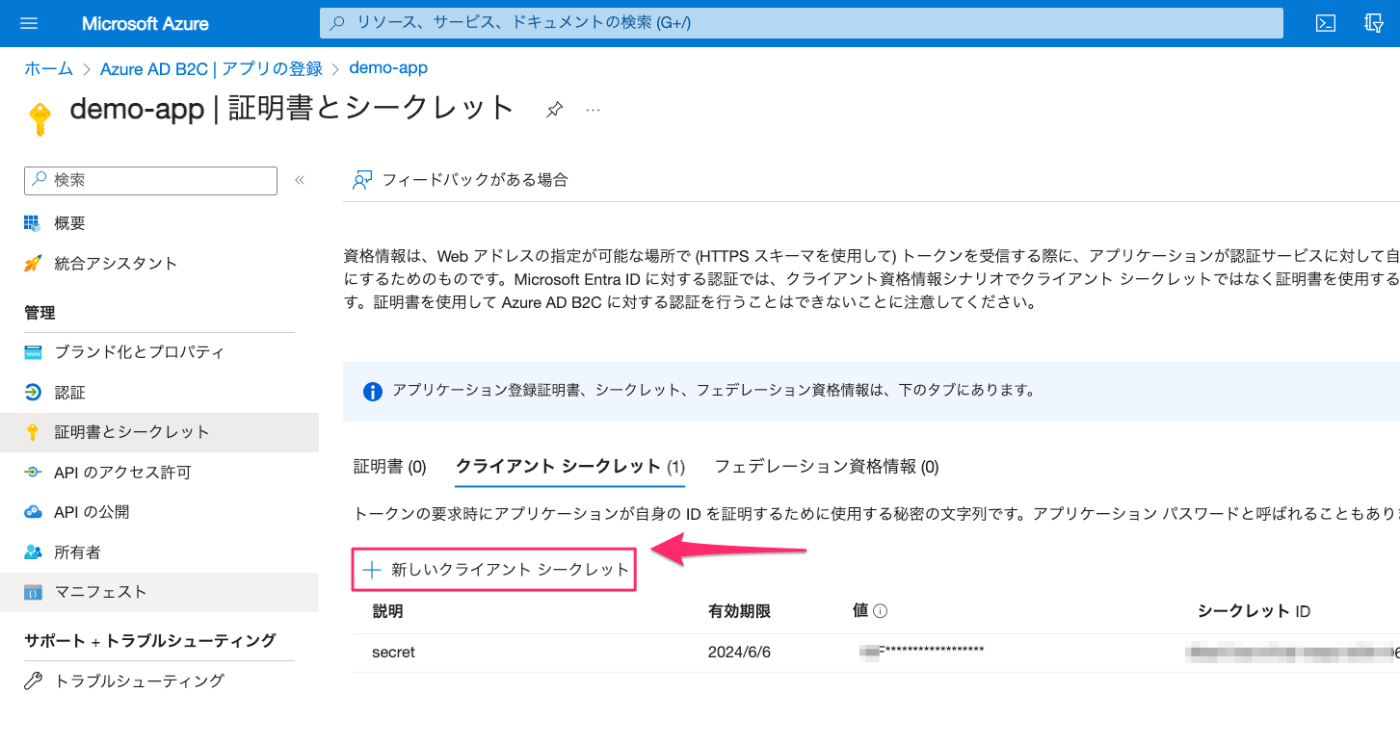Go to ホーム breadcrumb link
This screenshot has height=744, width=1400.
click(x=49, y=68)
